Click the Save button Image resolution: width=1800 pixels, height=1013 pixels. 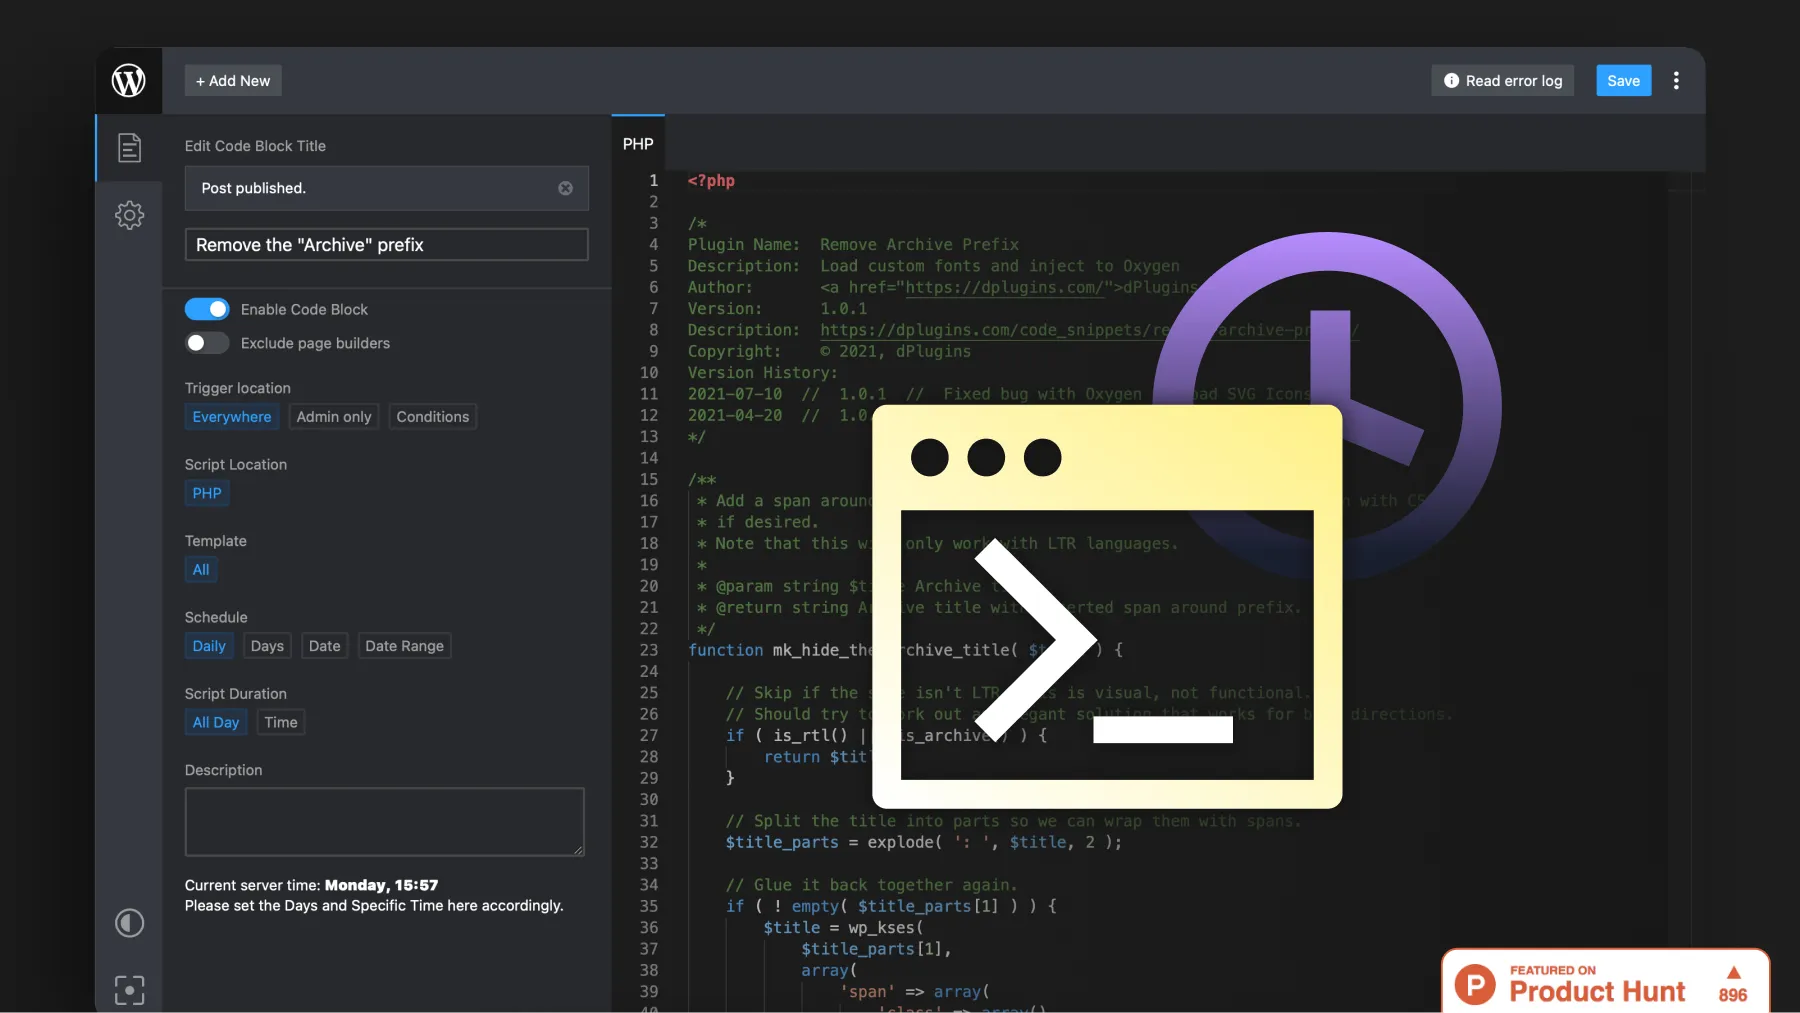pyautogui.click(x=1623, y=81)
